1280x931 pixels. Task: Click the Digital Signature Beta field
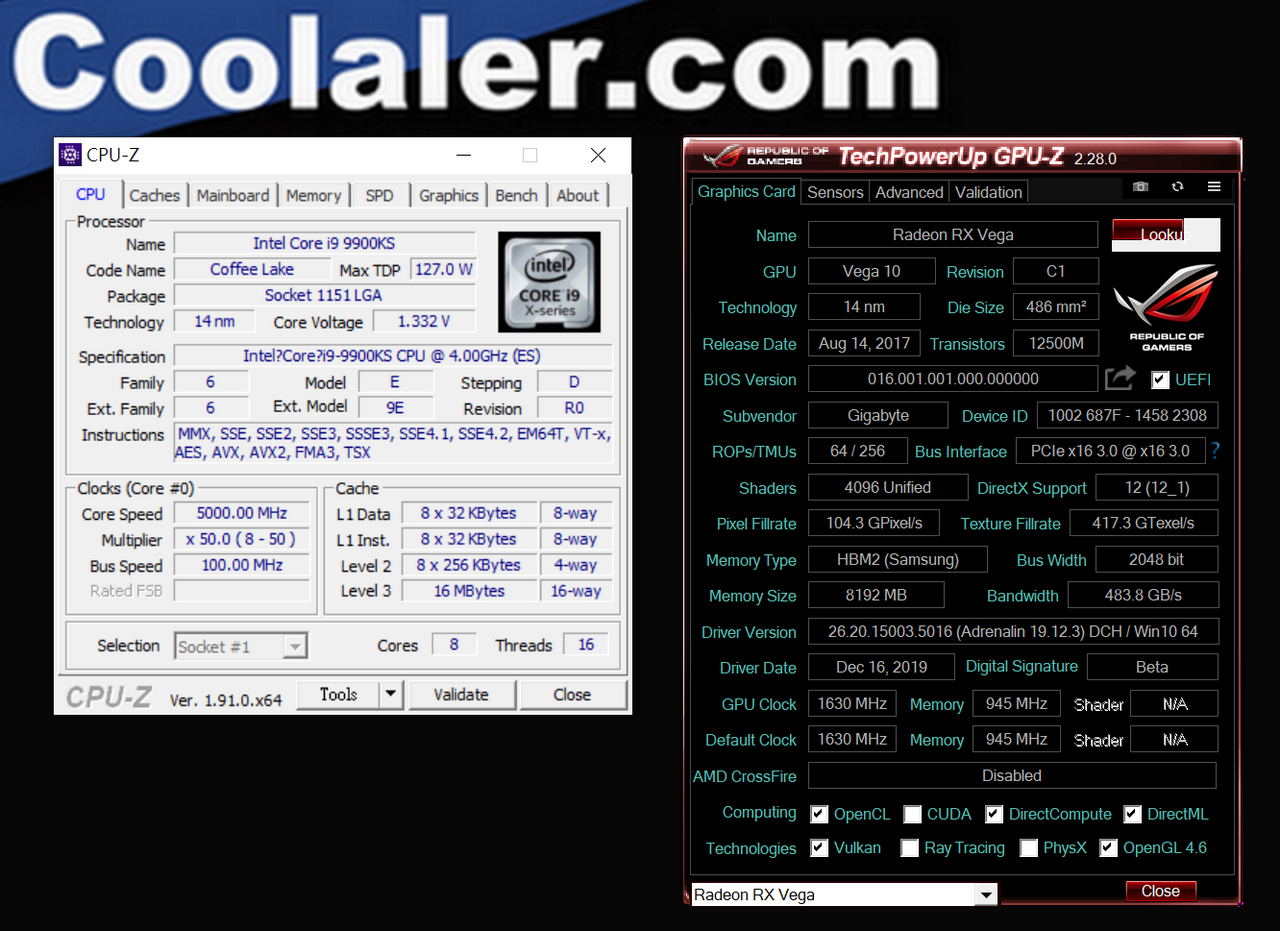1152,667
